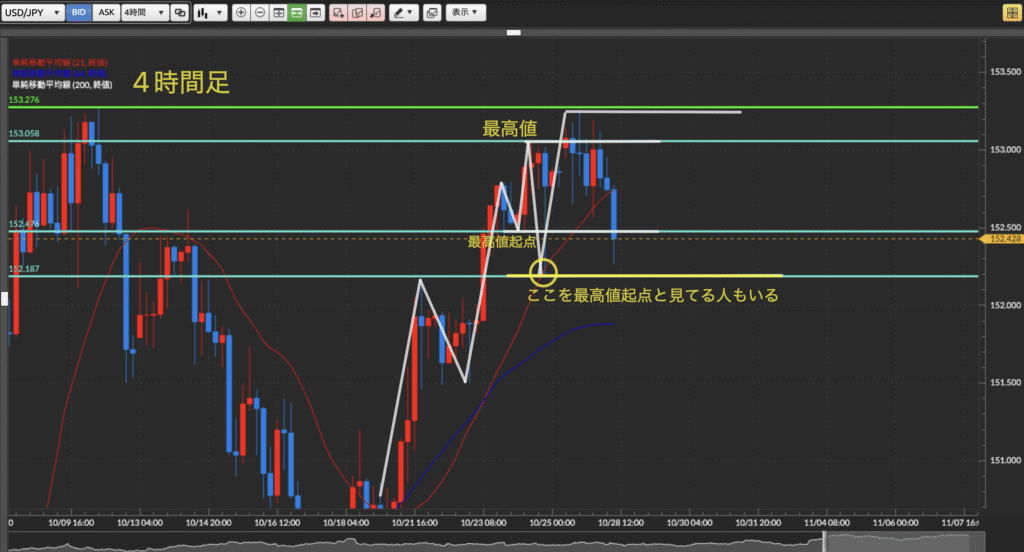Open the 4時間 timeframe dropdown

click(x=143, y=13)
